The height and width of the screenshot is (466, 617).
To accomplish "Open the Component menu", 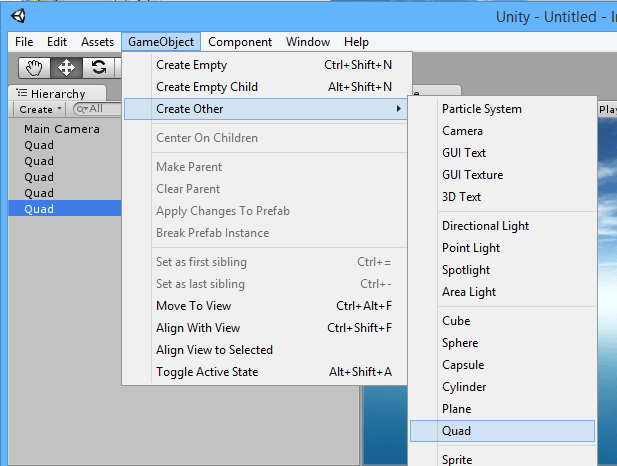I will coord(240,42).
